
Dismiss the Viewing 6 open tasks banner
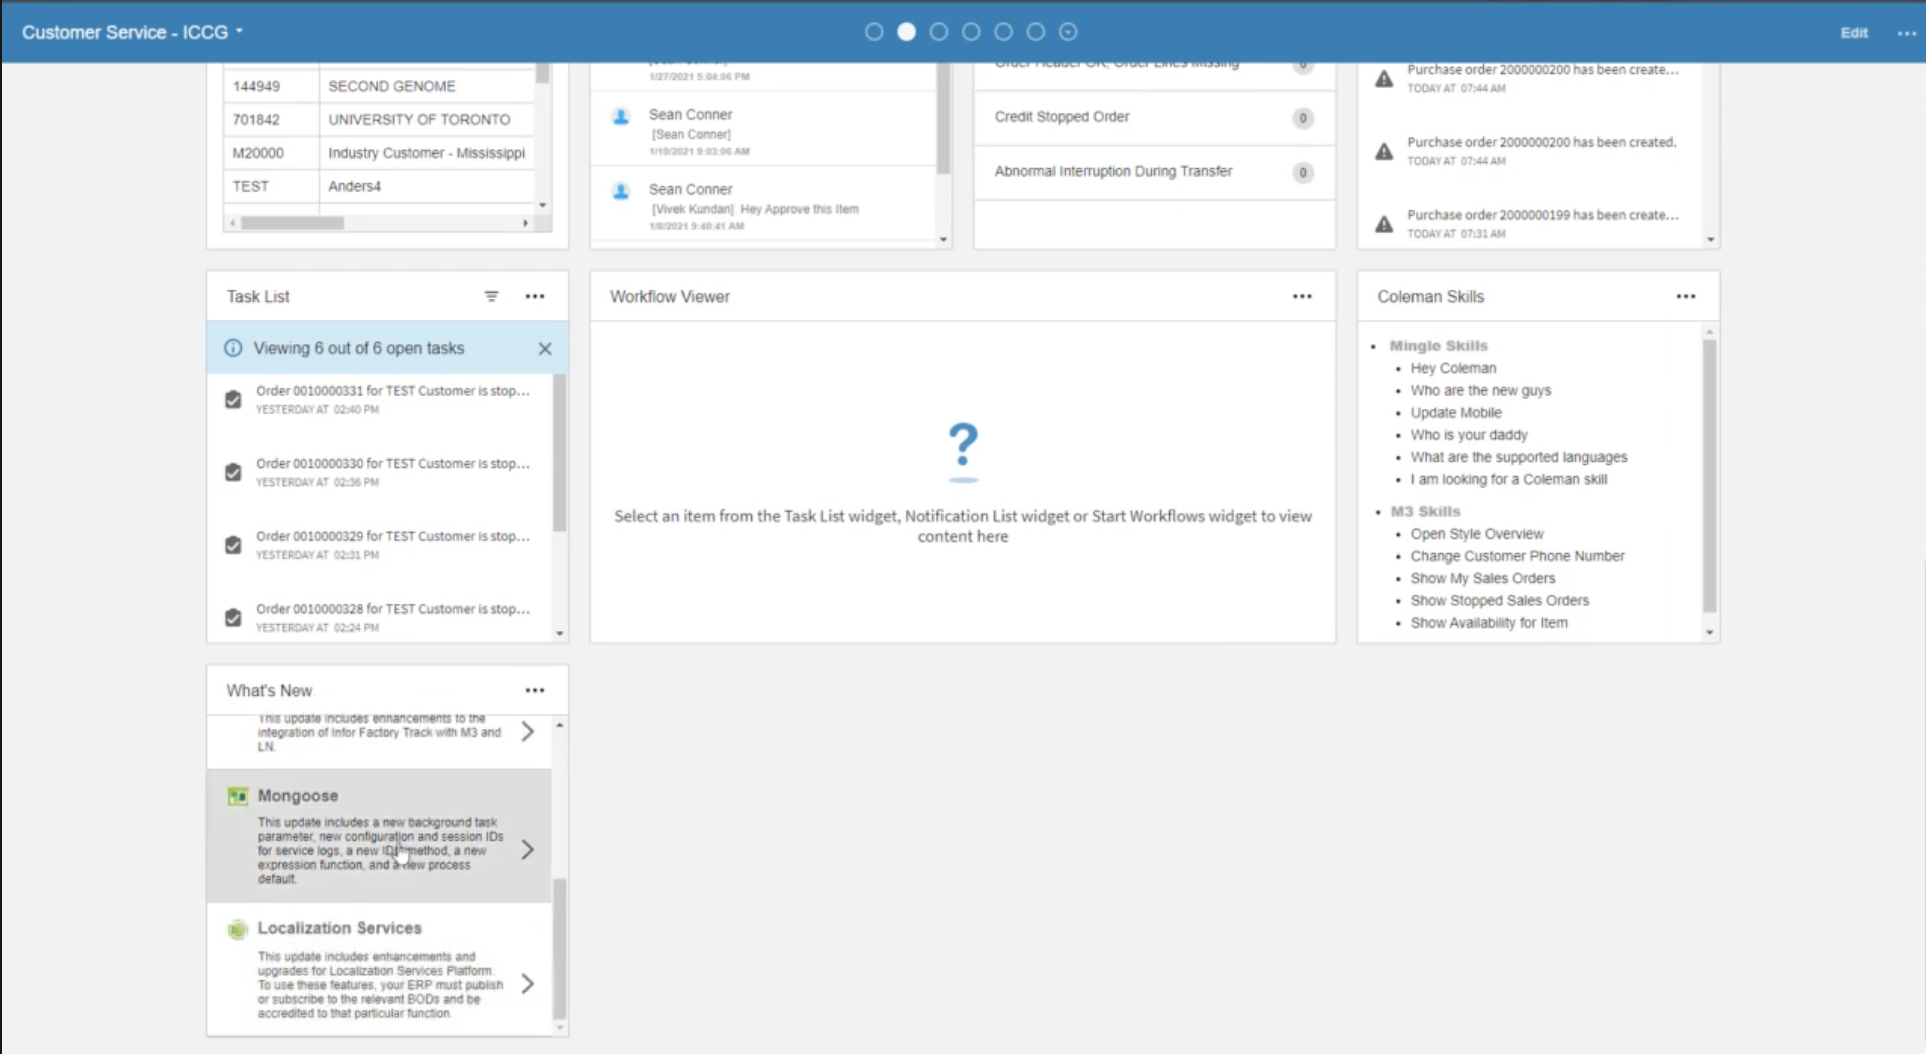tap(545, 348)
